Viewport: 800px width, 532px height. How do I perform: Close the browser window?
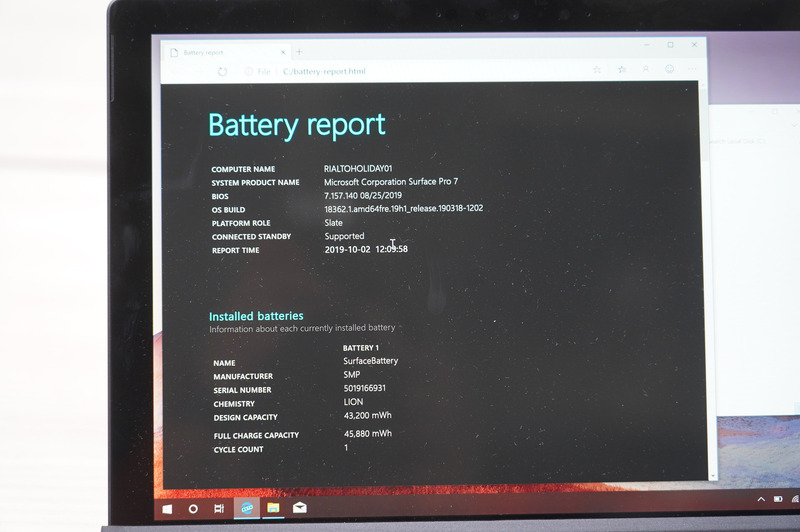pyautogui.click(x=694, y=44)
